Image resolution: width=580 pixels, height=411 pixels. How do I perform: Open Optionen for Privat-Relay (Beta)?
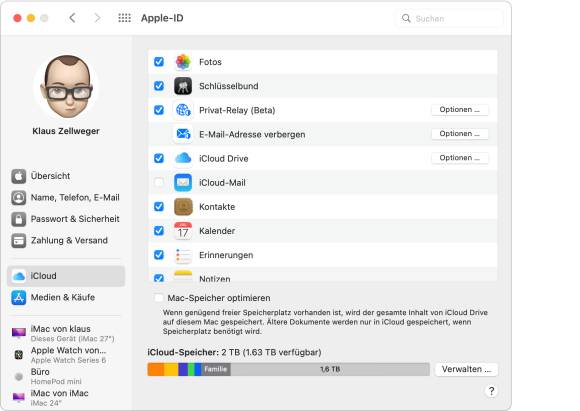(459, 110)
